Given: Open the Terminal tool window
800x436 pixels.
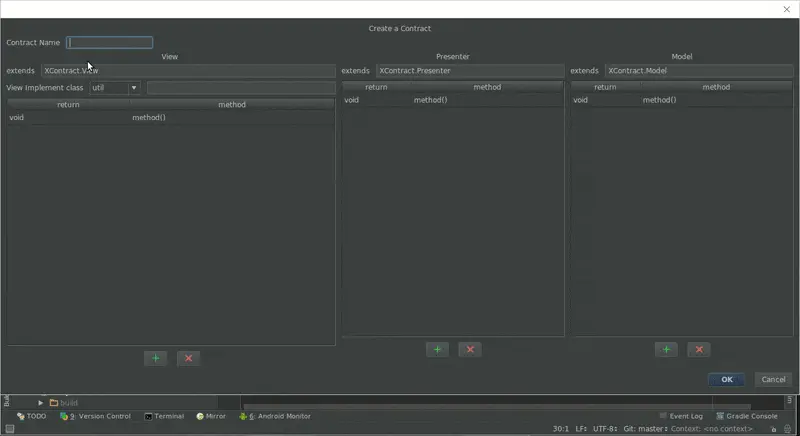Looking at the screenshot, I should coord(164,416).
